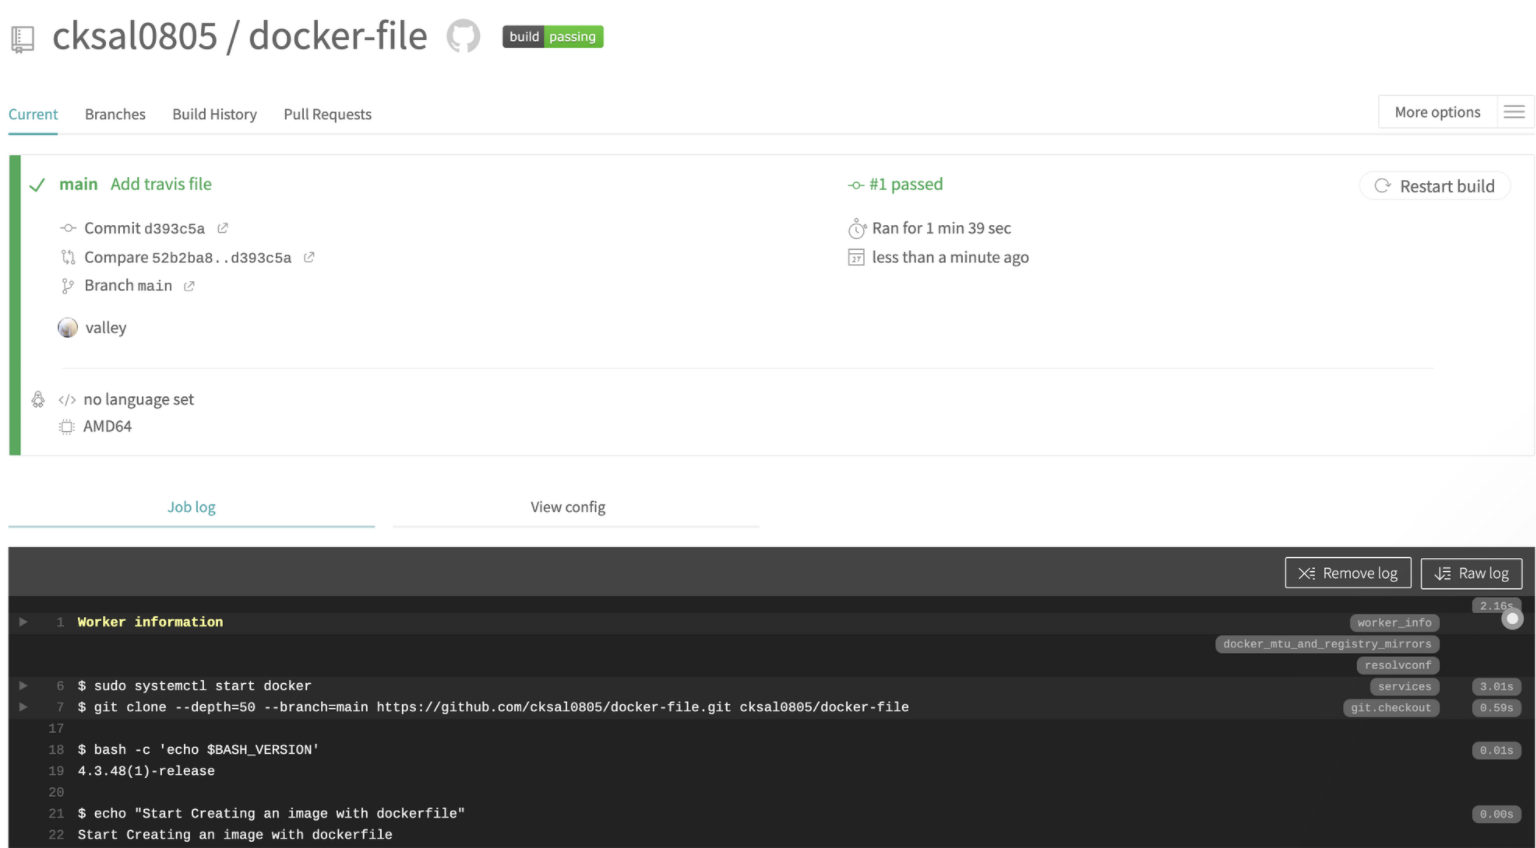Open the docker-file repository name link
The width and height of the screenshot is (1536, 848).
pyautogui.click(x=338, y=36)
